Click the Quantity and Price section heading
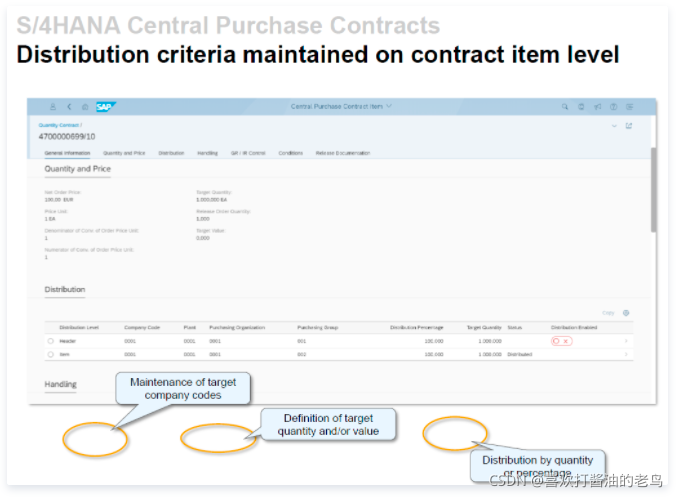The image size is (678, 497). click(77, 169)
